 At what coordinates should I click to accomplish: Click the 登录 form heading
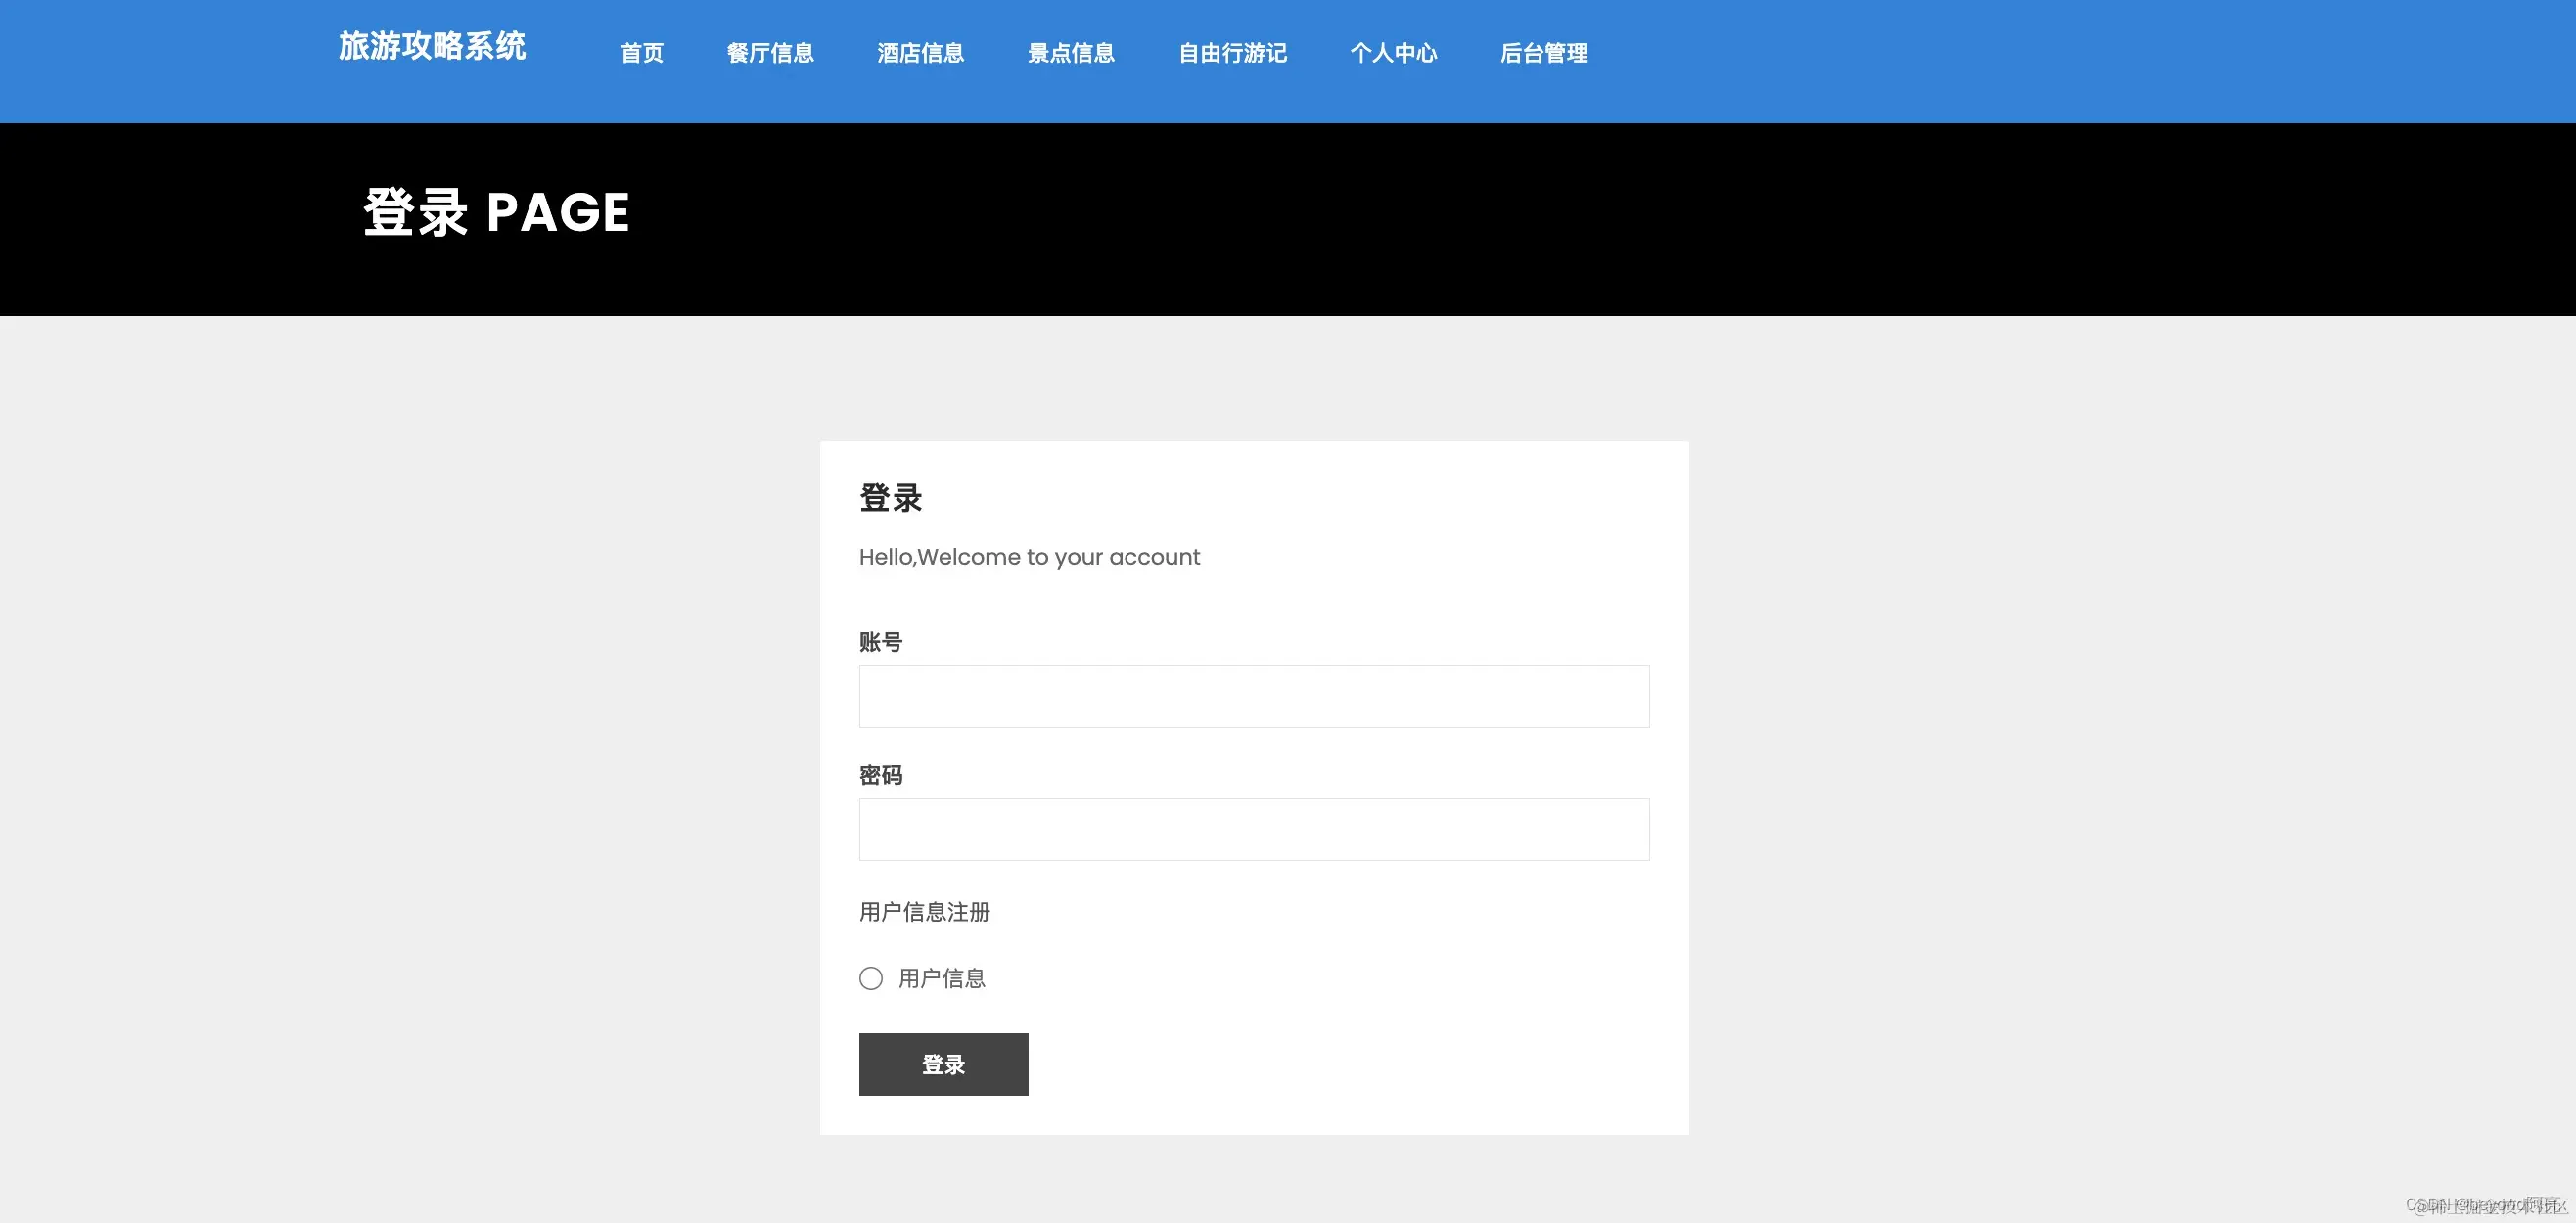(890, 497)
